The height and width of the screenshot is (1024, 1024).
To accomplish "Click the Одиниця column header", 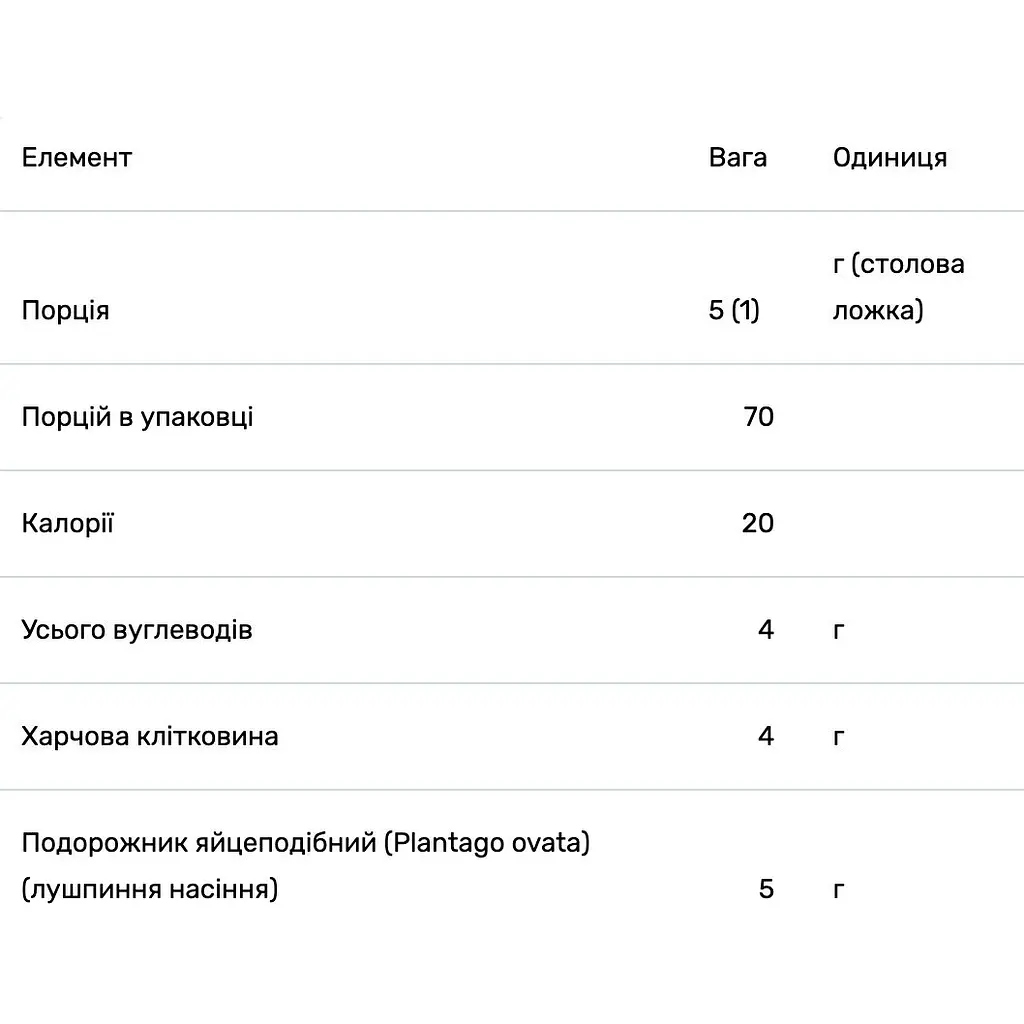I will pyautogui.click(x=889, y=158).
